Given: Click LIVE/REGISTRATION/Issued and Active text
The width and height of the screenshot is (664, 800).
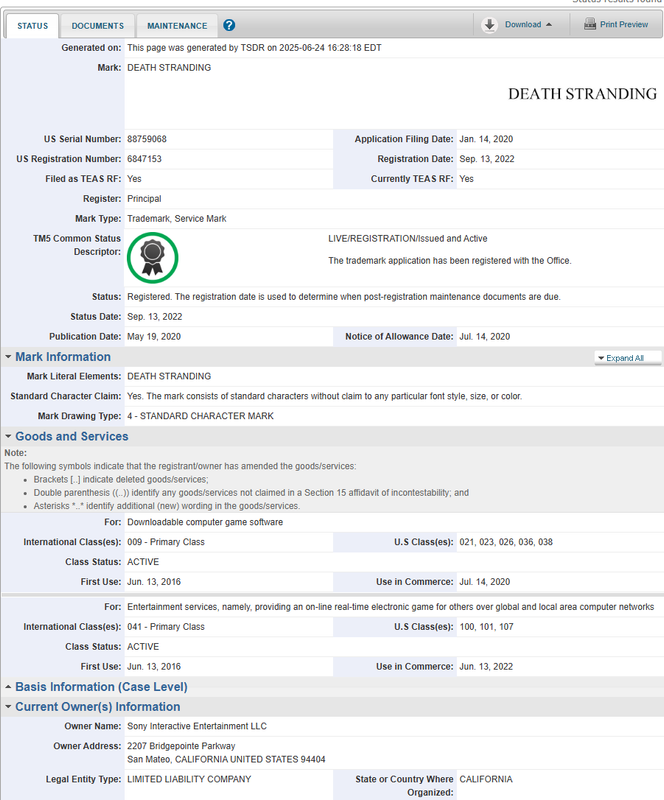Looking at the screenshot, I should [x=408, y=238].
